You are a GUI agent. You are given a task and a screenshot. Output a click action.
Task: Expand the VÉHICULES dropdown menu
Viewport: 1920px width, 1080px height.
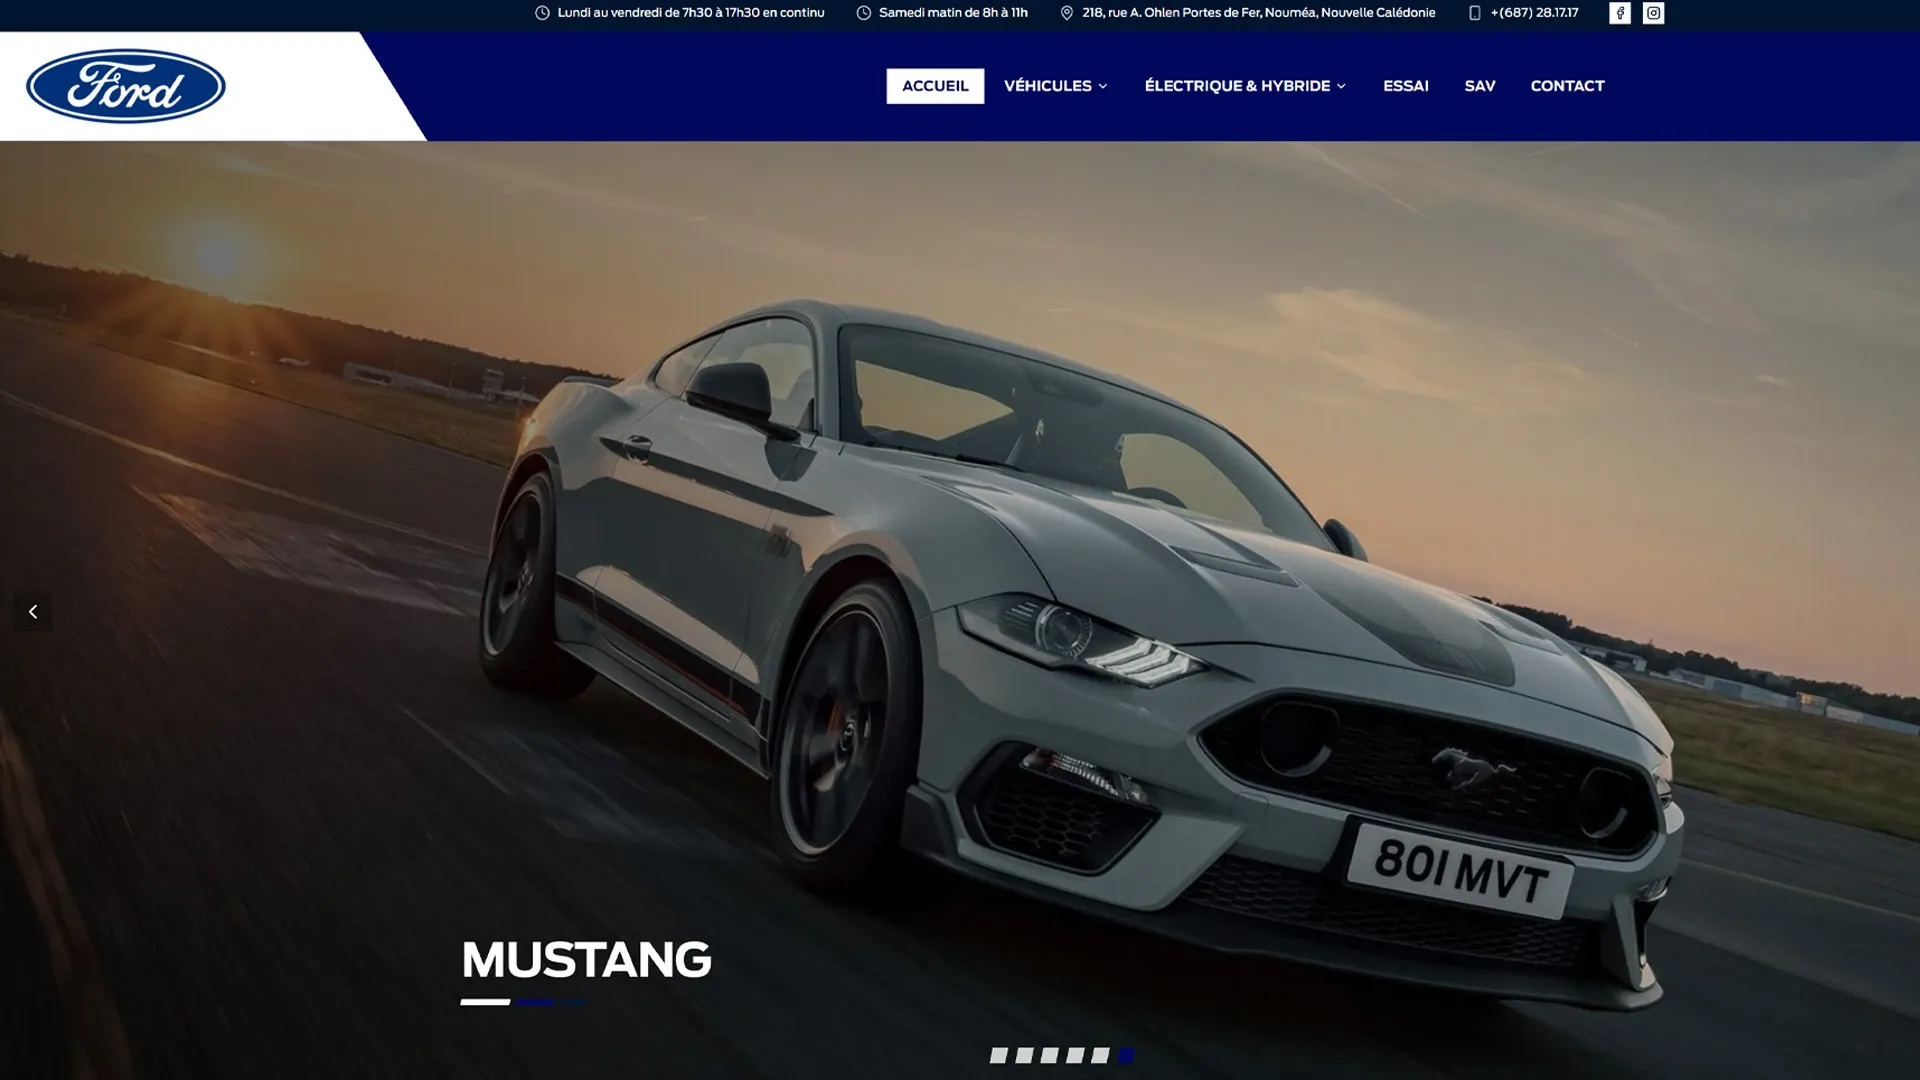tap(1056, 86)
